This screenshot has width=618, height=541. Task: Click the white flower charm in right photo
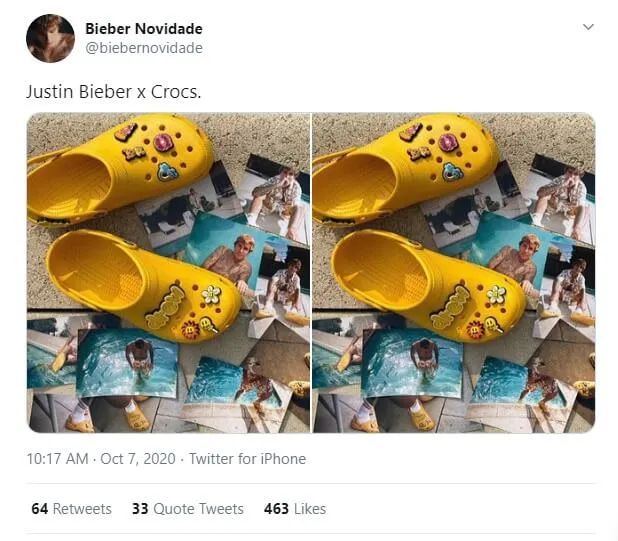pos(496,294)
